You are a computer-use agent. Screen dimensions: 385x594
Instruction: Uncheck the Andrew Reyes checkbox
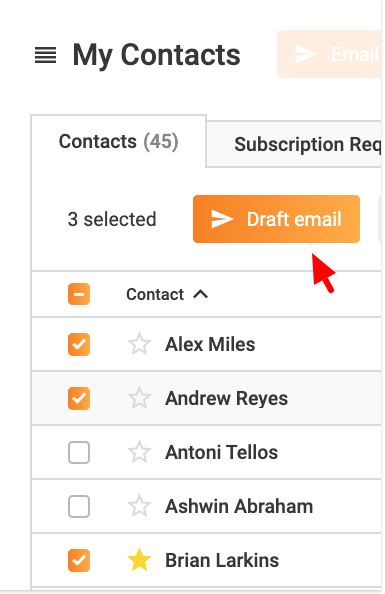coord(79,398)
